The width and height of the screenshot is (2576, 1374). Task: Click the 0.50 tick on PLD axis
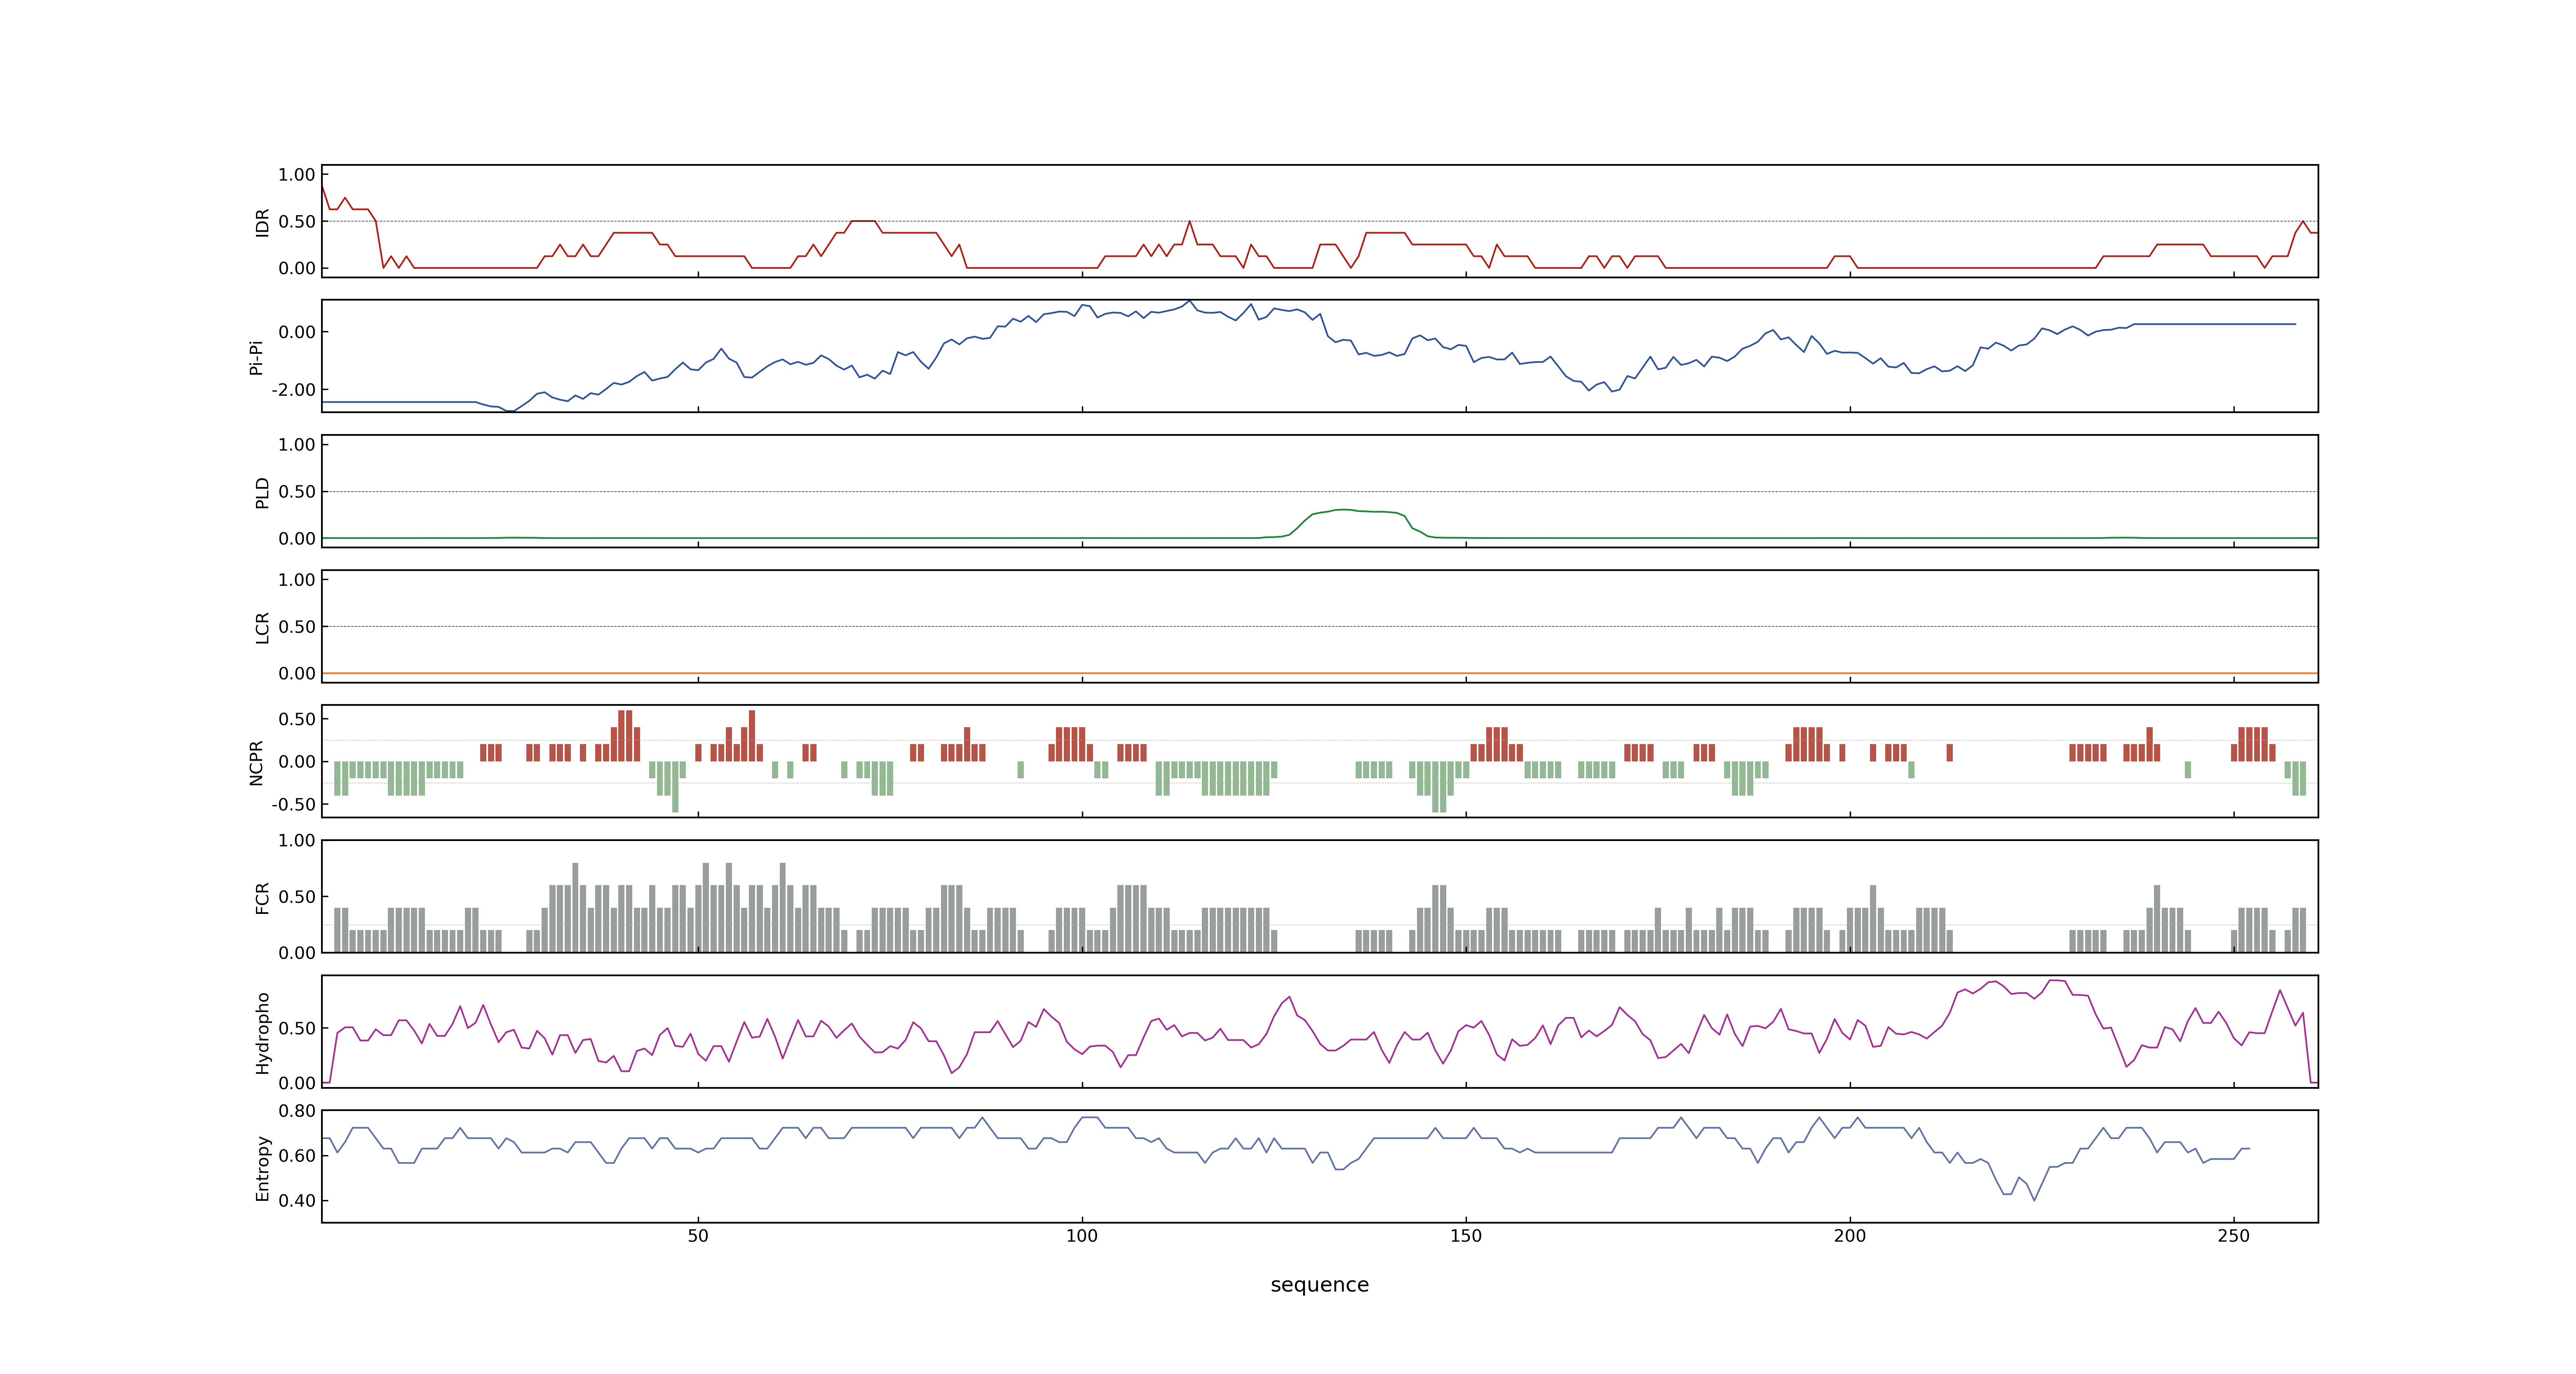(297, 492)
